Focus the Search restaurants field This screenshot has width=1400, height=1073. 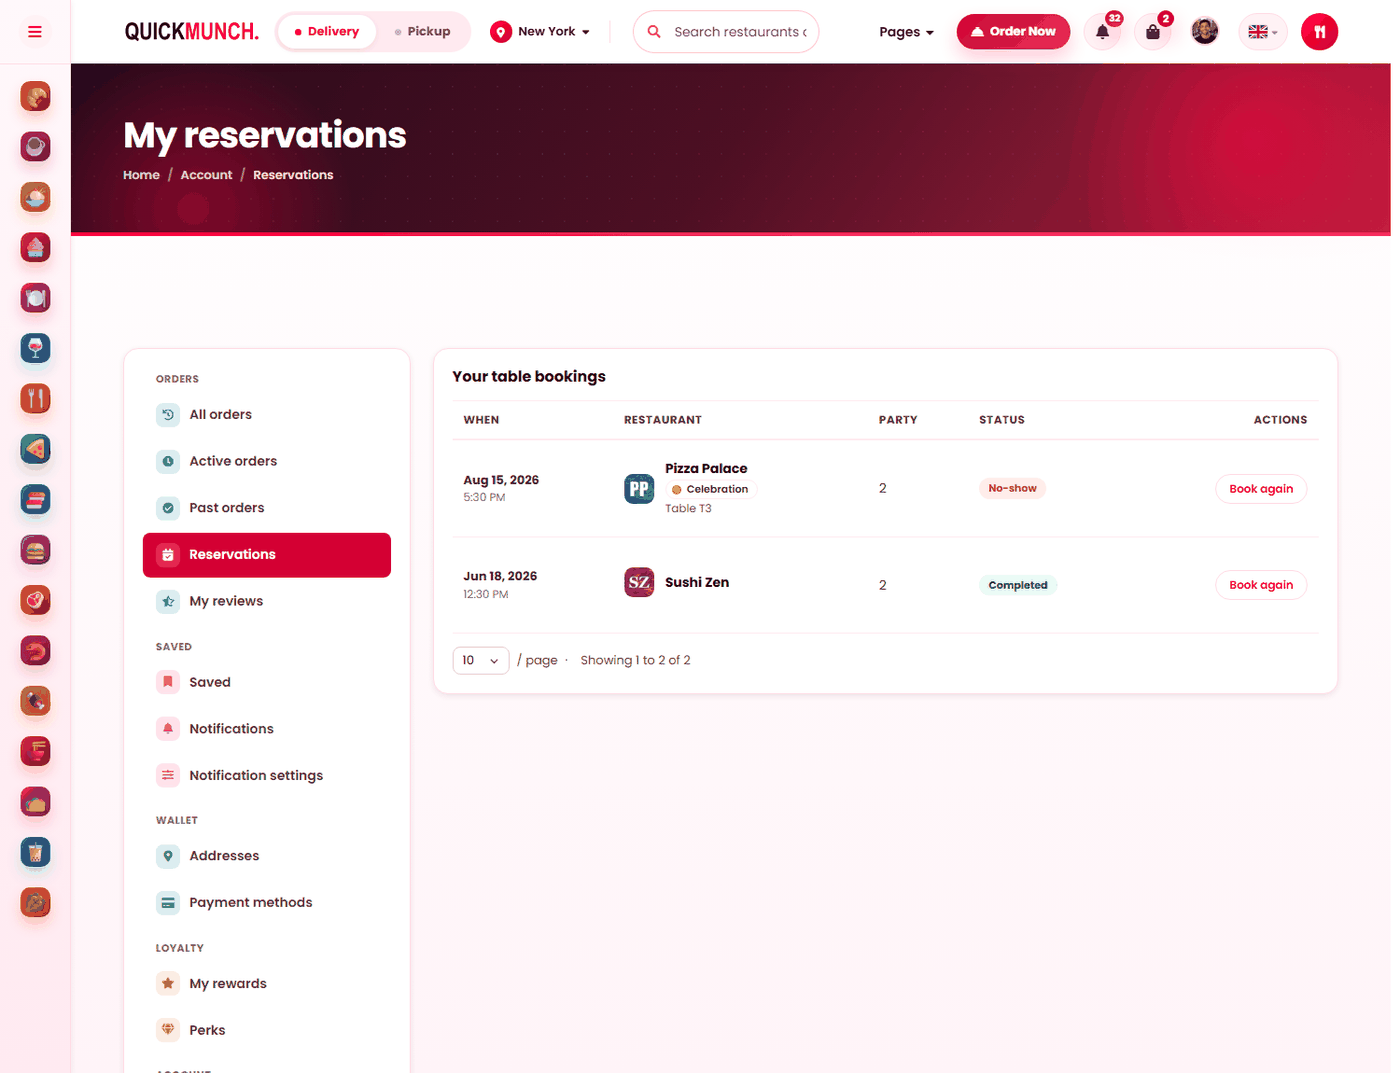pyautogui.click(x=726, y=32)
